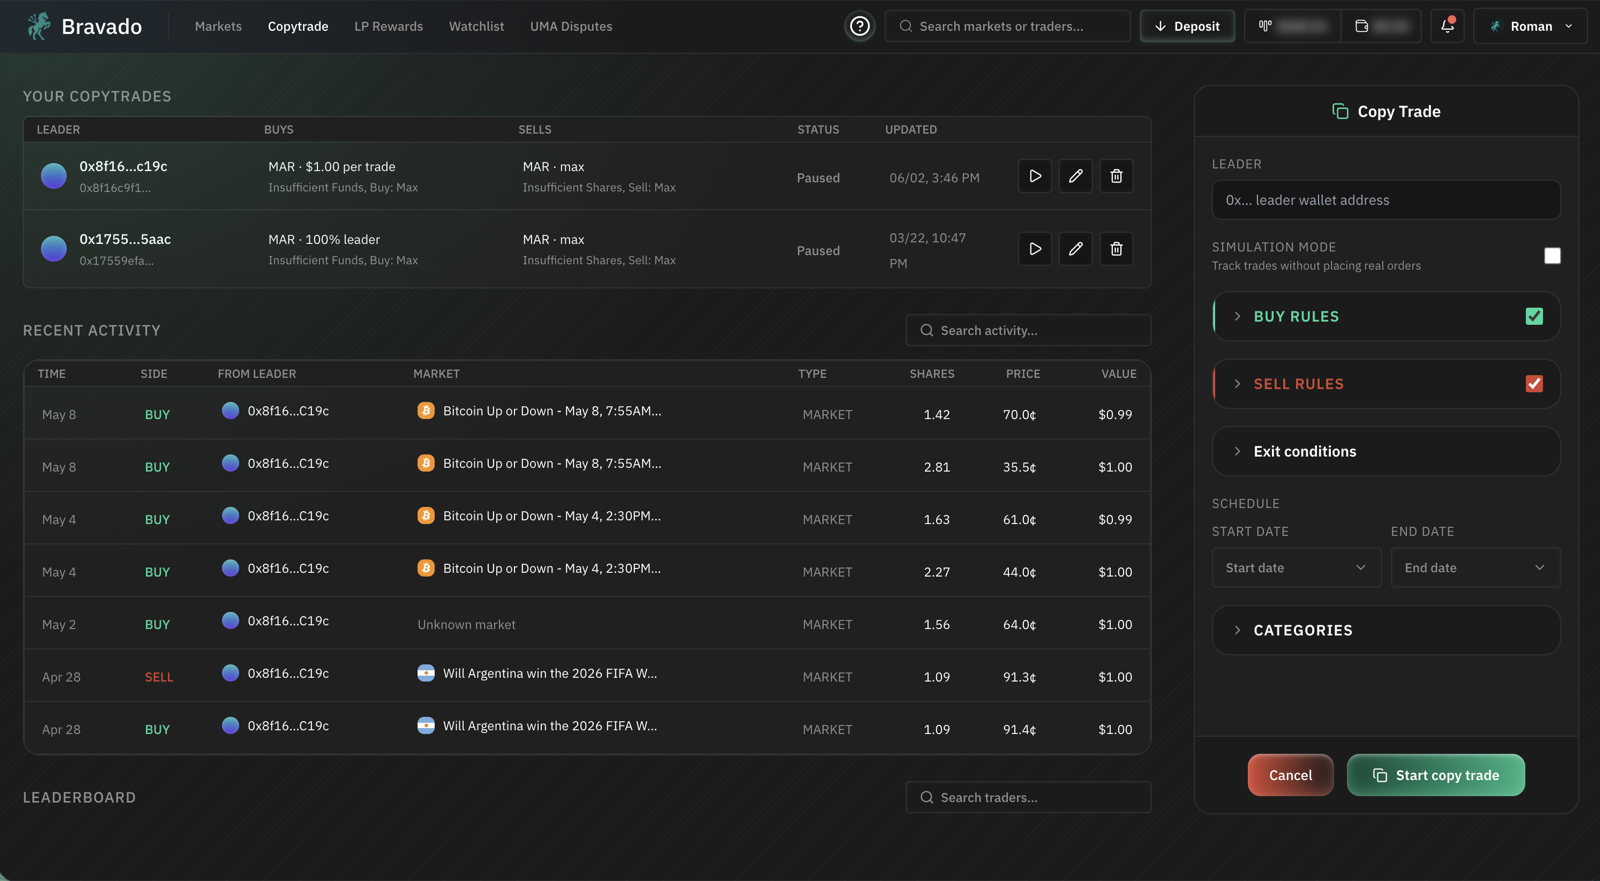The height and width of the screenshot is (881, 1600).
Task: Click the 0x1755...5aac leader avatar
Action: [54, 248]
